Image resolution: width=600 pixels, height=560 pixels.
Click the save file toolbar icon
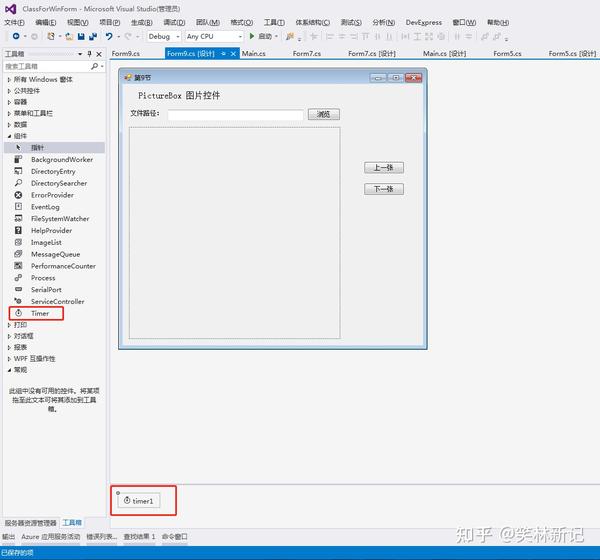coord(81,36)
